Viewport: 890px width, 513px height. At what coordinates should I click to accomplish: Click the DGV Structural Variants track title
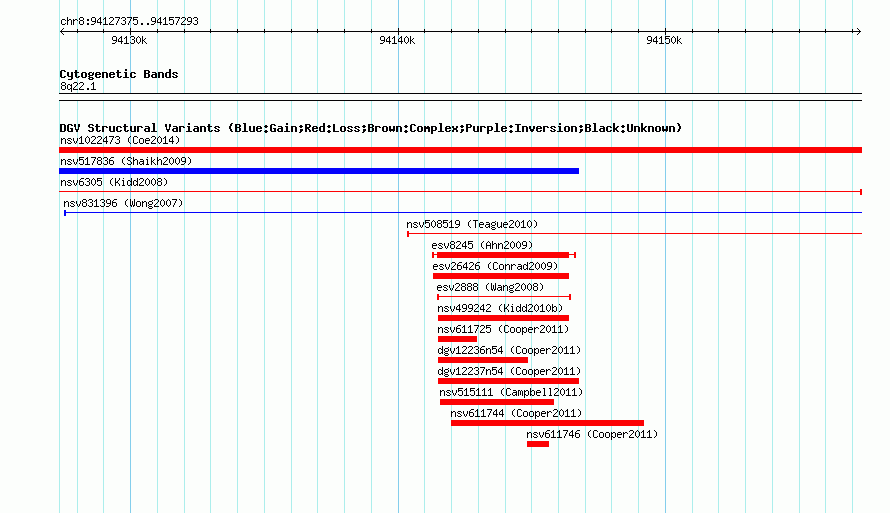(371, 128)
